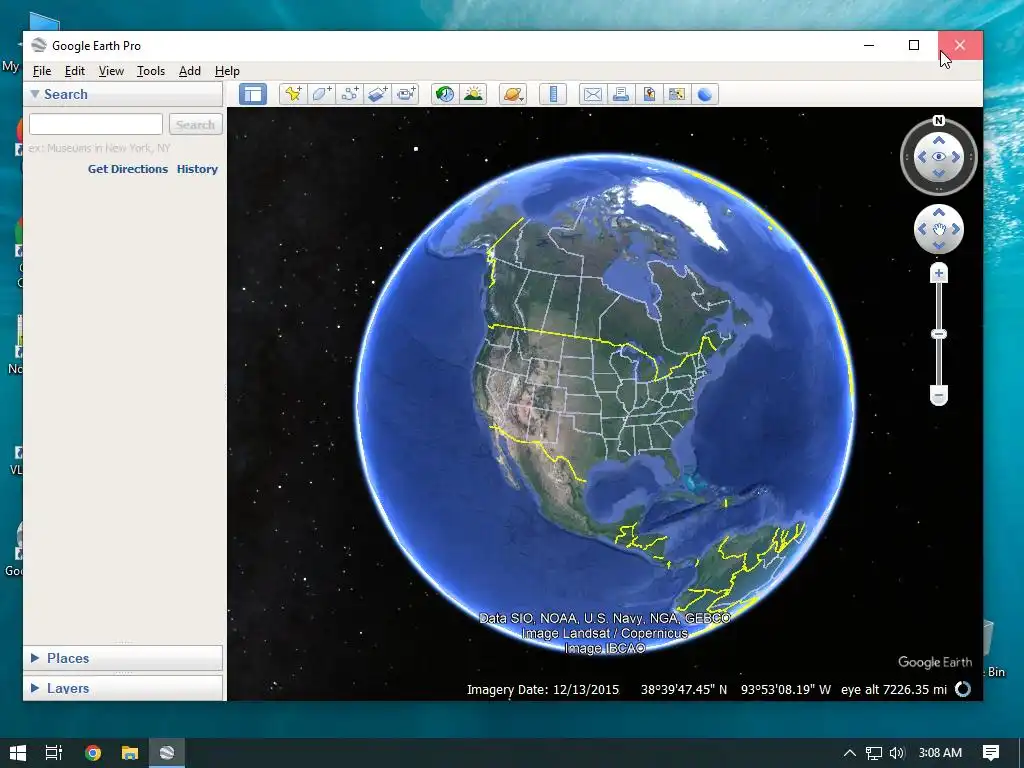Look right with the Look joystick right arrow

[956, 157]
